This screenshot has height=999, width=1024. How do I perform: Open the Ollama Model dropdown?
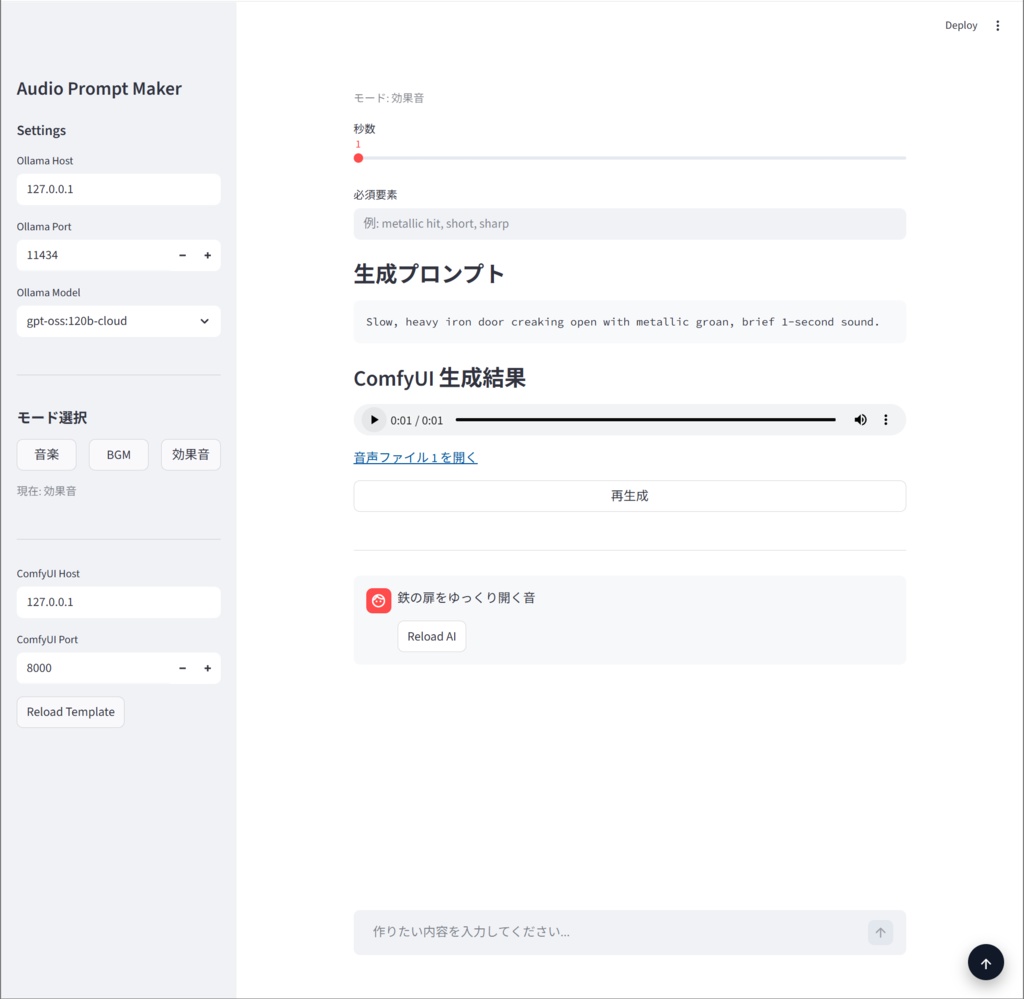coord(118,320)
